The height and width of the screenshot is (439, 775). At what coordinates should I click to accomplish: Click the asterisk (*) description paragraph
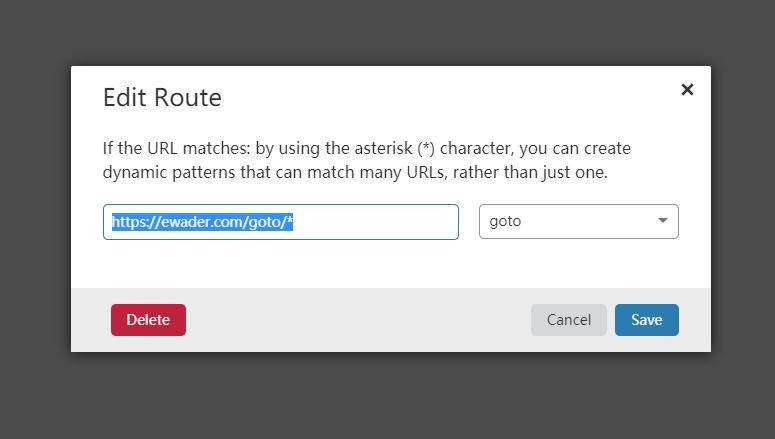(366, 160)
